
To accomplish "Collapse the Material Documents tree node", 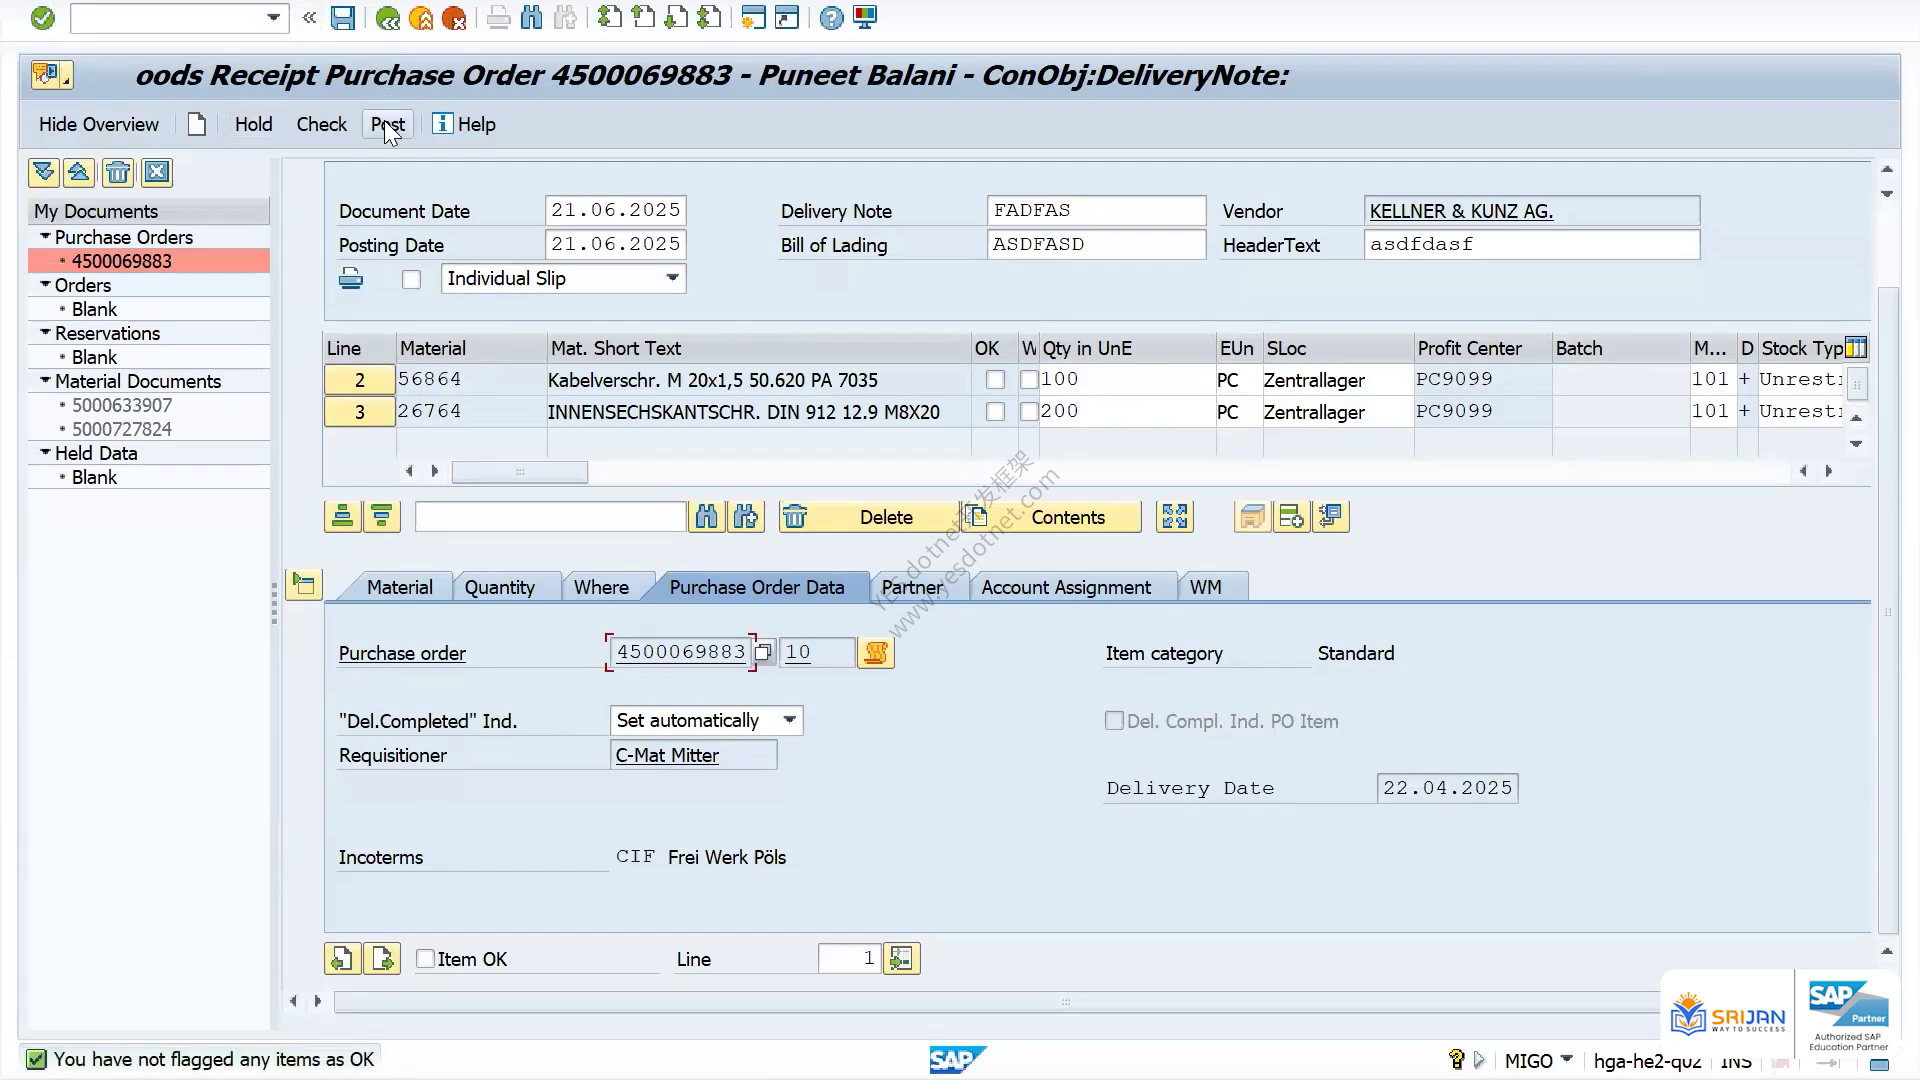I will [x=45, y=381].
